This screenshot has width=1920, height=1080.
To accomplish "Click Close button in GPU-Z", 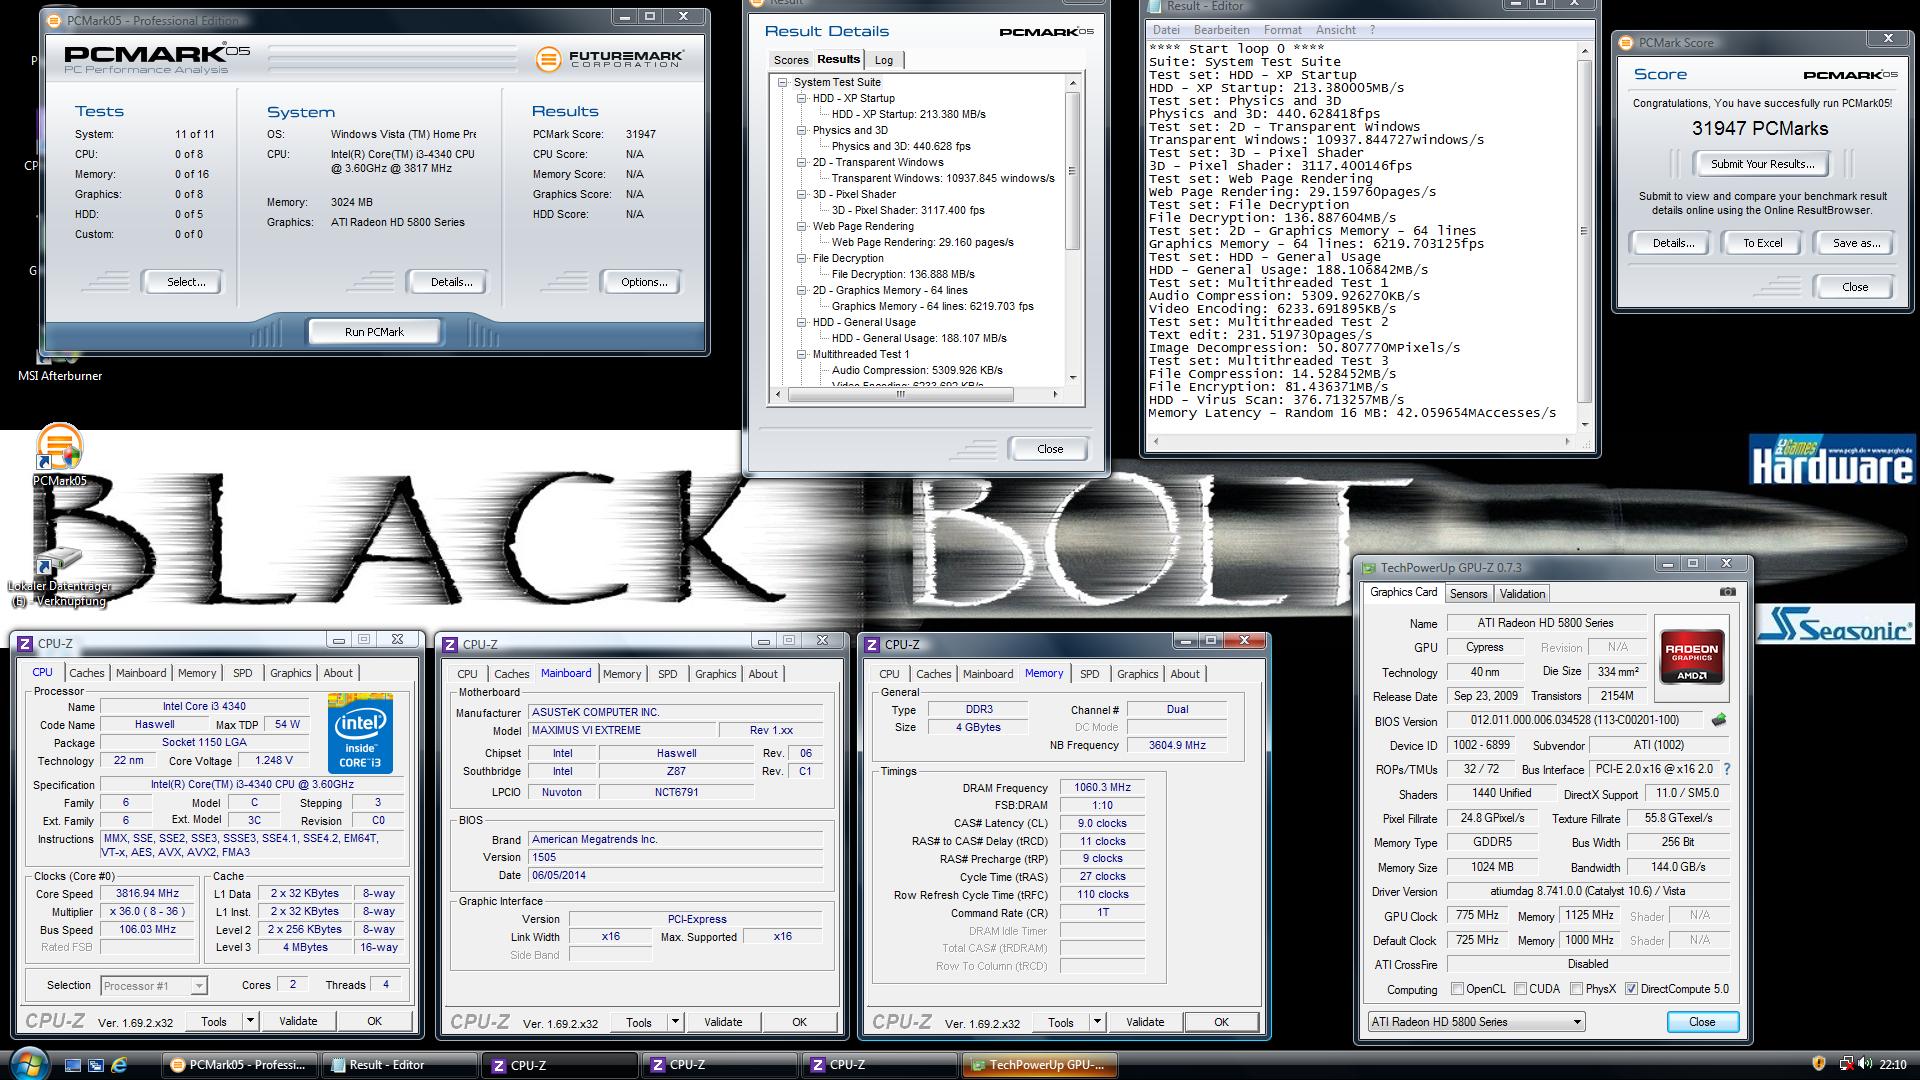I will (x=1702, y=1022).
